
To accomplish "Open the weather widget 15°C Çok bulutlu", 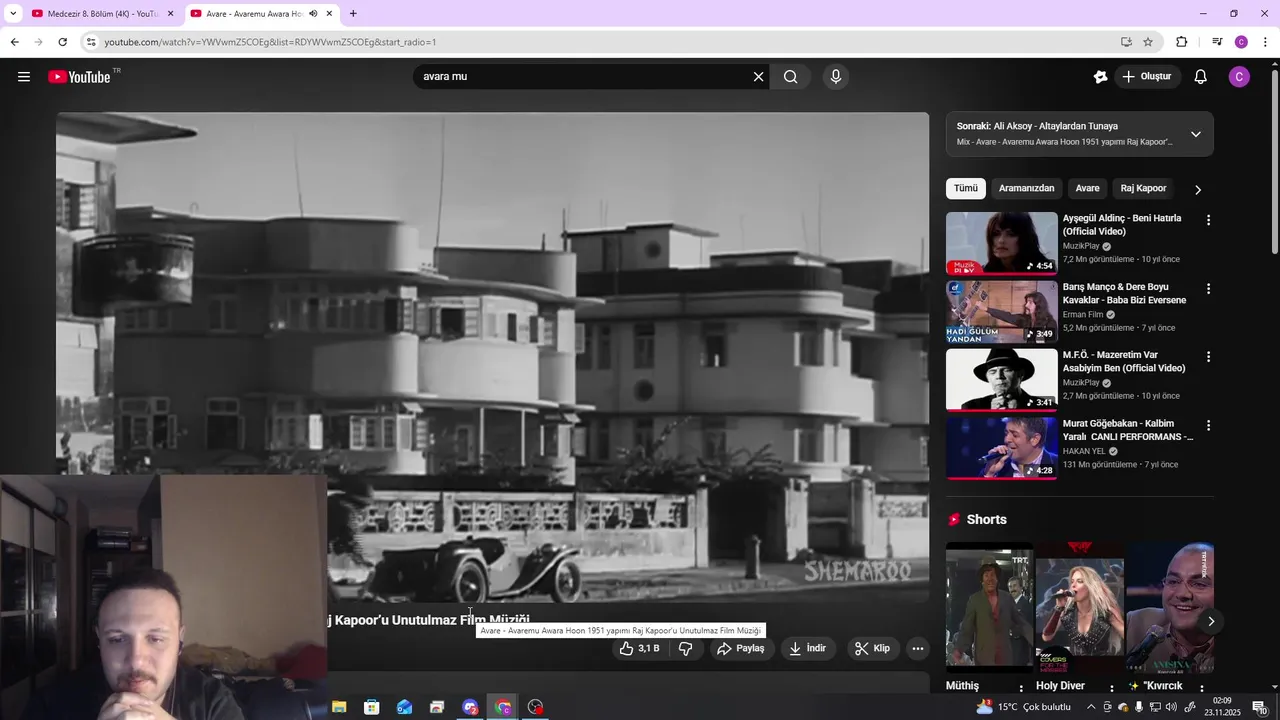I will click(x=1024, y=707).
